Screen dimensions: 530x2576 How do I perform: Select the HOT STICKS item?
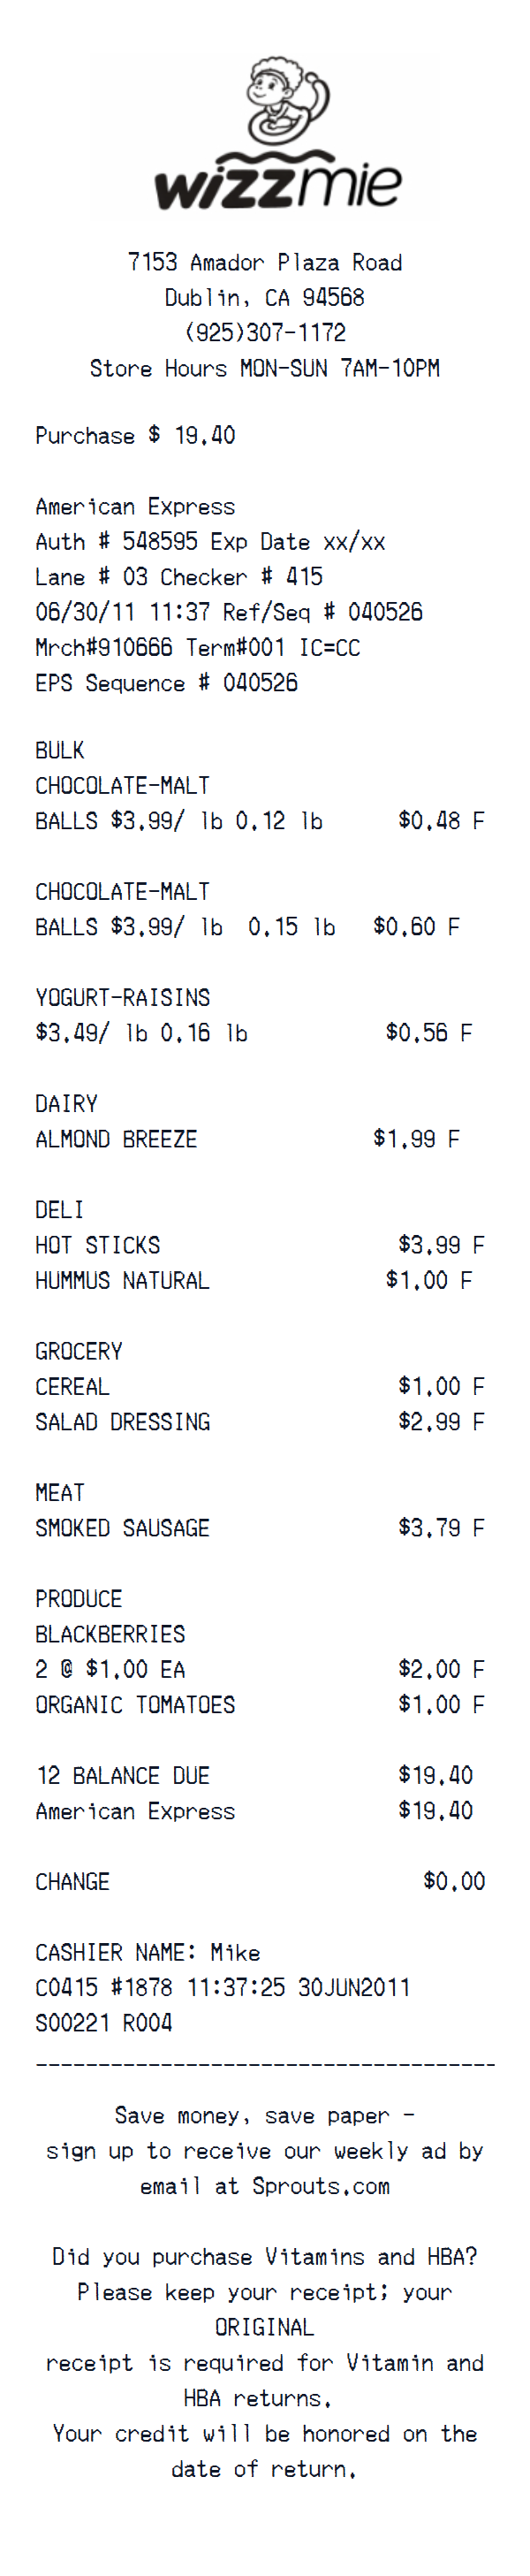pos(97,1245)
